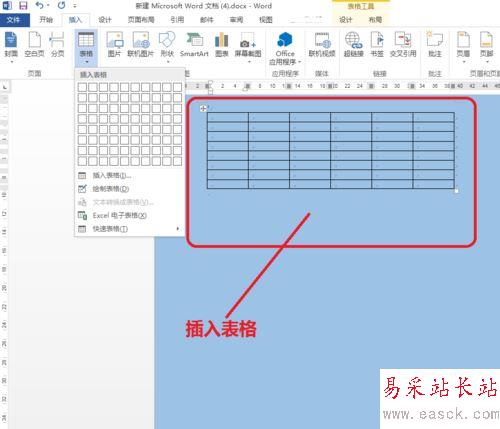Expand the 快速表格 submenu arrow
The image size is (500, 429).
[178, 229]
